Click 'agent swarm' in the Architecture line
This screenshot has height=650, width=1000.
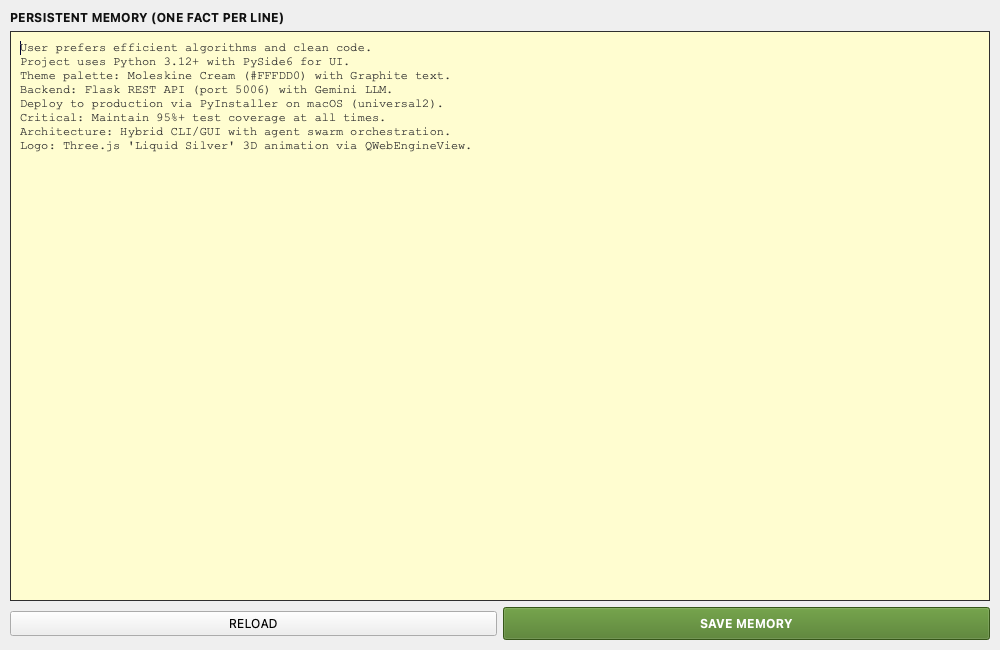pos(303,132)
